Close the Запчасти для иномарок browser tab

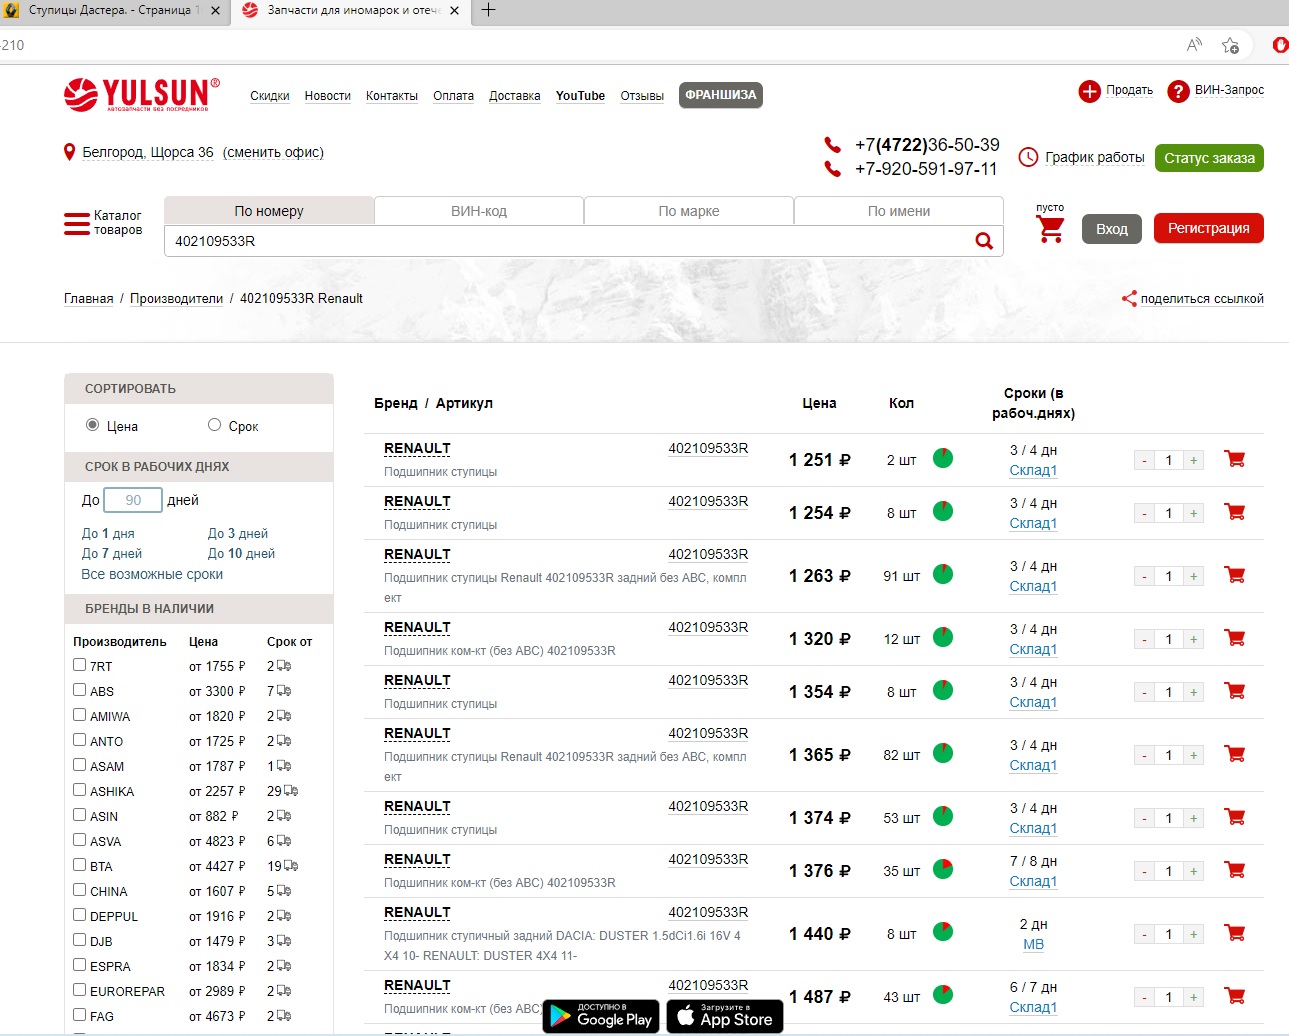(x=455, y=11)
